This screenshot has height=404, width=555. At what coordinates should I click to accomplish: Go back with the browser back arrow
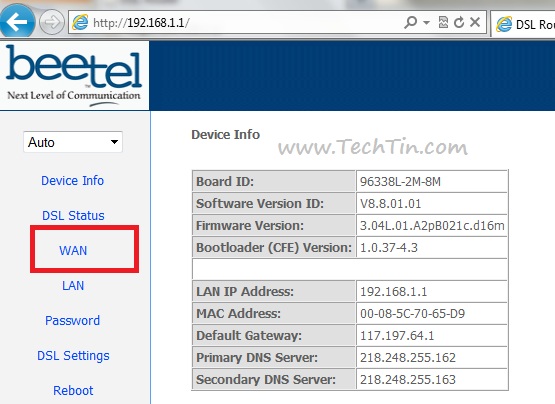click(16, 22)
